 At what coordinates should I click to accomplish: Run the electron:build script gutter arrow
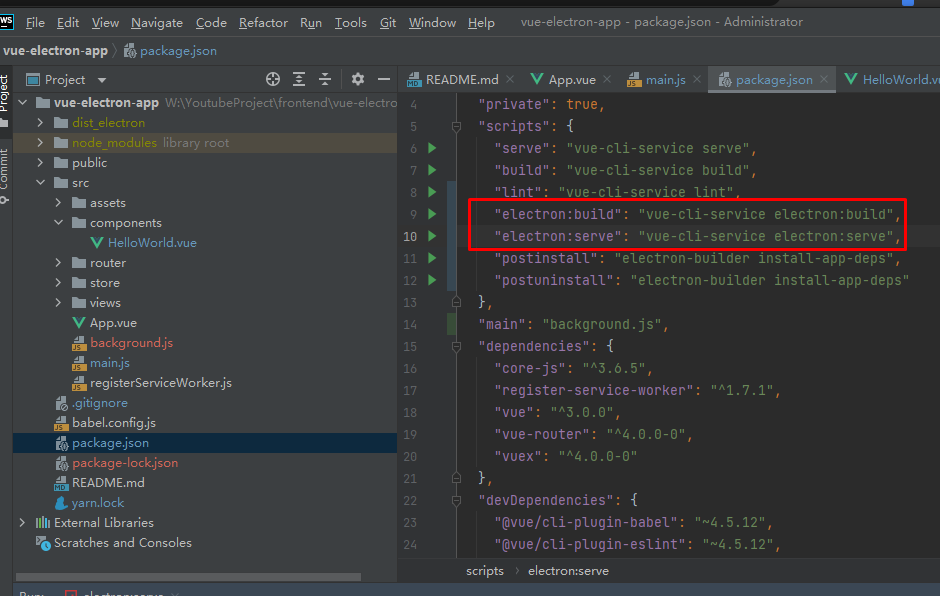coord(432,214)
